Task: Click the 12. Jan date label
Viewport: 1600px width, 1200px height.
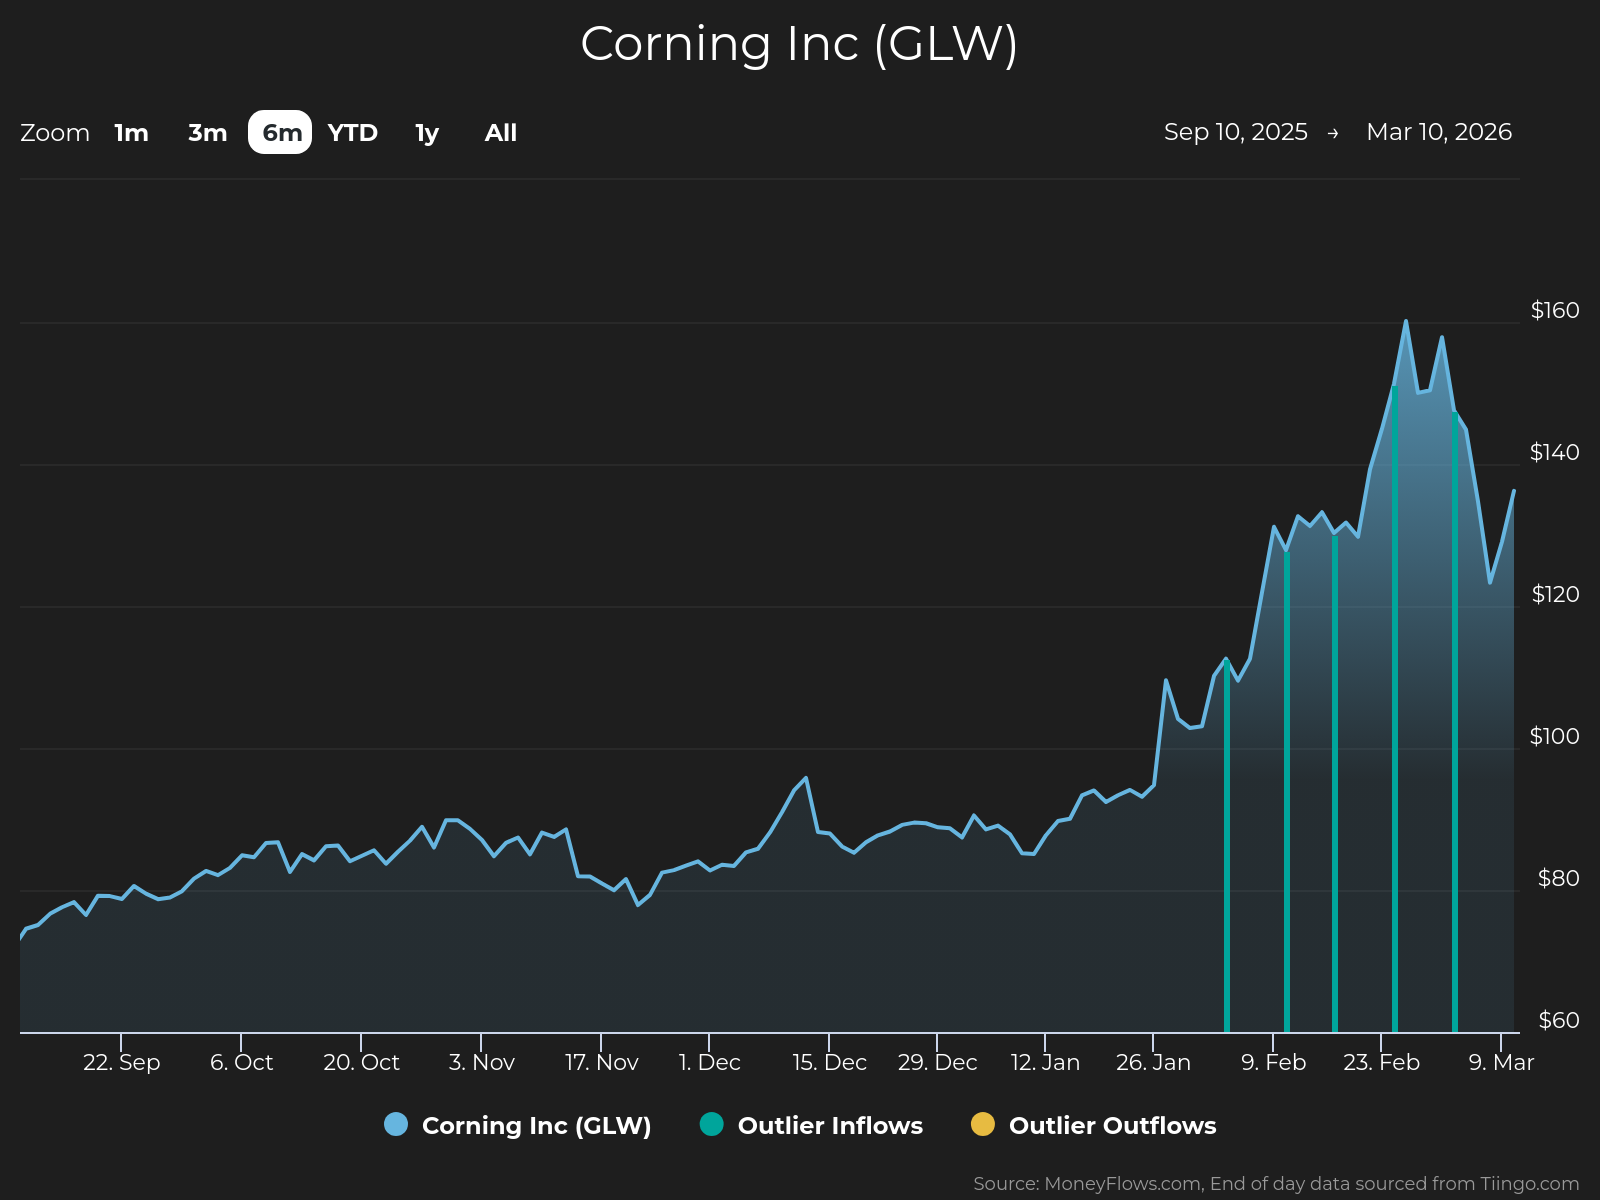Action: point(1045,1062)
